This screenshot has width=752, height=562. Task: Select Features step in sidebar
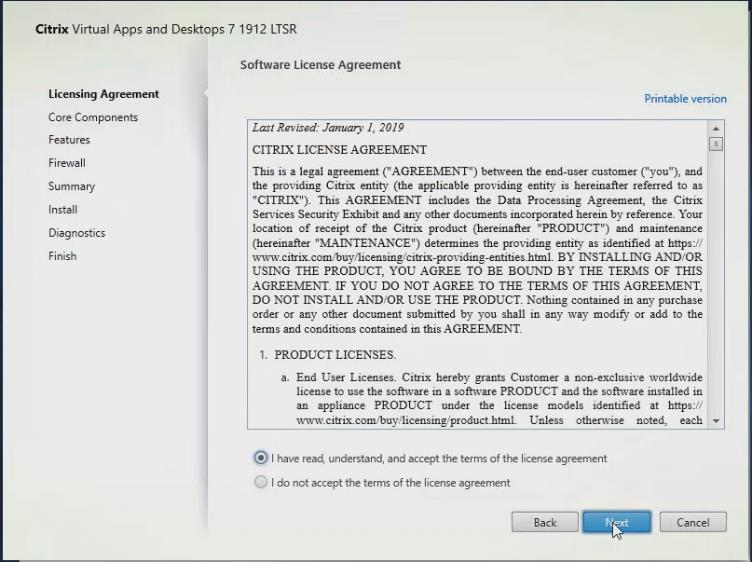pos(69,140)
